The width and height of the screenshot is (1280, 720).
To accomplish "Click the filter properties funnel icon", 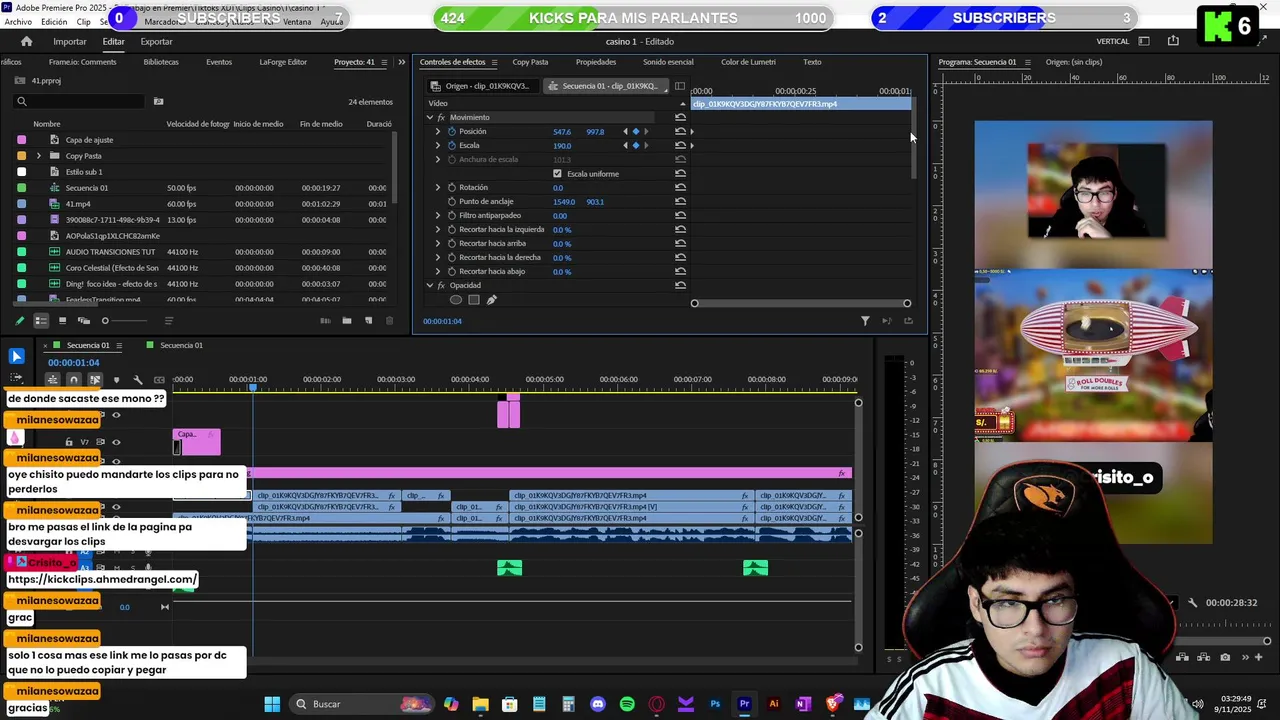I will pos(865,321).
